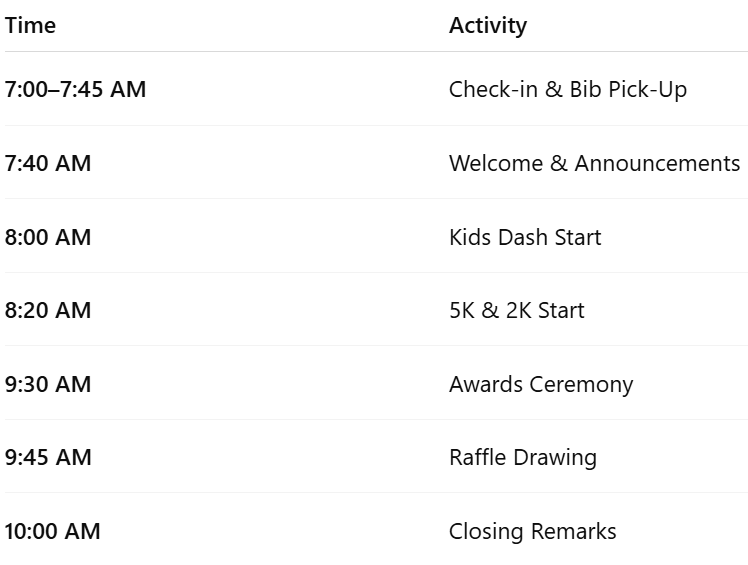Viewport: 748px width, 565px height.
Task: Select Check-in & Bib Pick-Up activity
Action: [x=568, y=89]
